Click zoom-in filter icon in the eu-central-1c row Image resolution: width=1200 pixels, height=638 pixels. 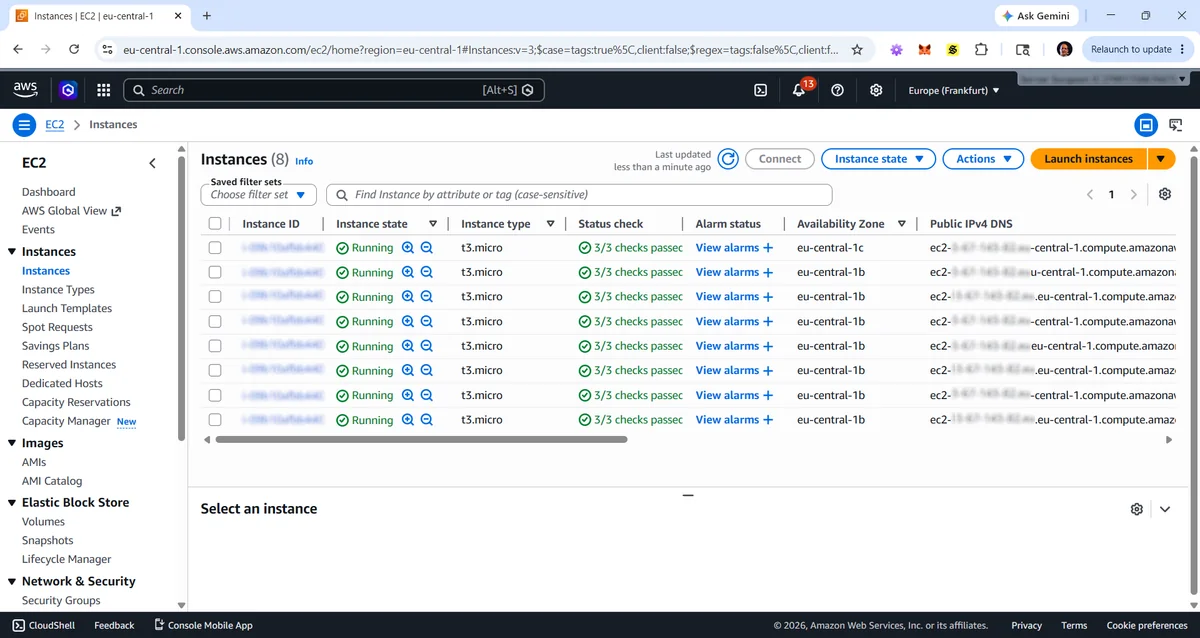[x=408, y=247]
